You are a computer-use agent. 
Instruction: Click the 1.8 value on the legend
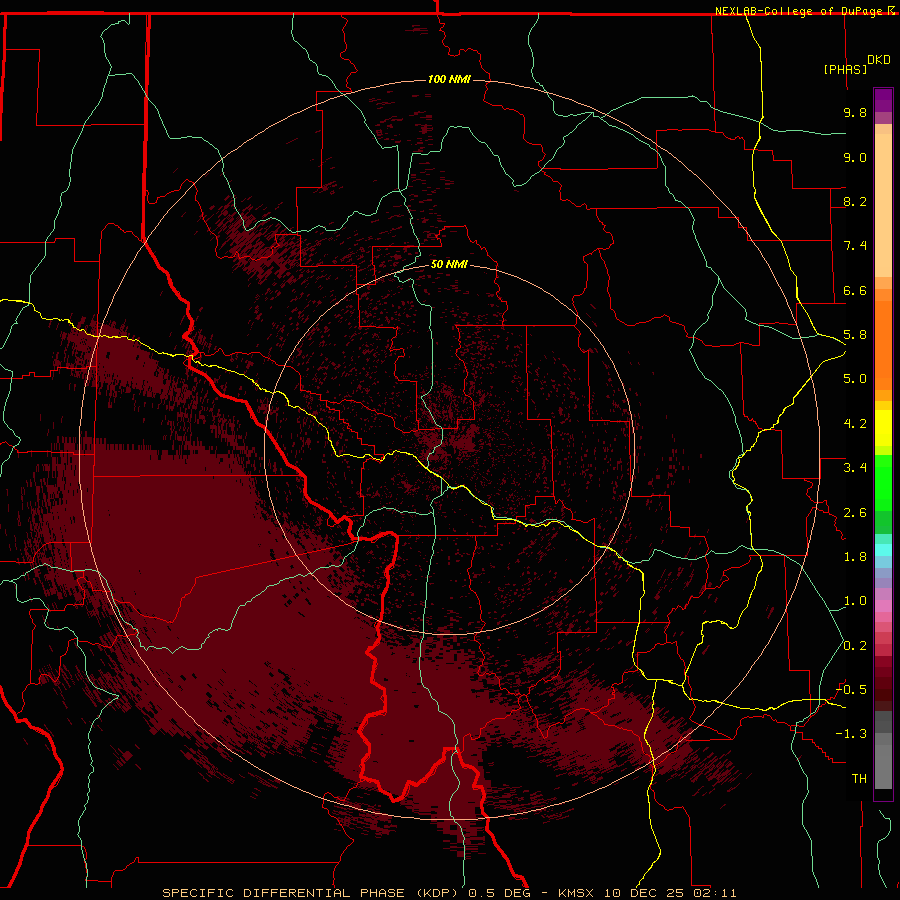pyautogui.click(x=855, y=557)
